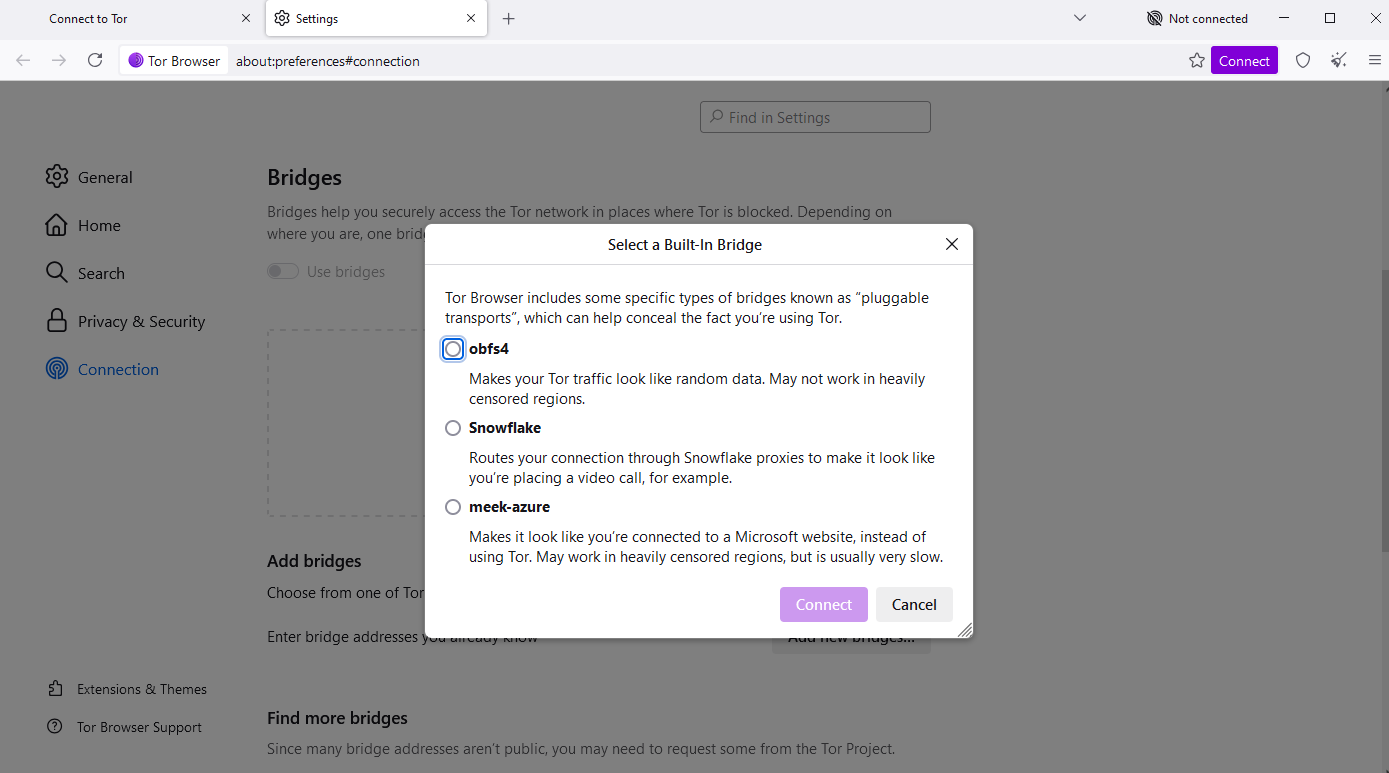Click the General gear icon
This screenshot has height=773, width=1389.
point(57,176)
